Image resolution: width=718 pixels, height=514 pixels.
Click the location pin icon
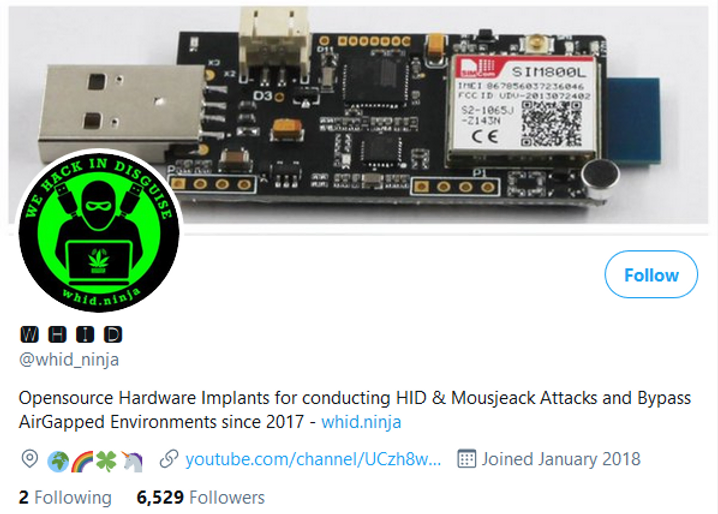click(30, 459)
